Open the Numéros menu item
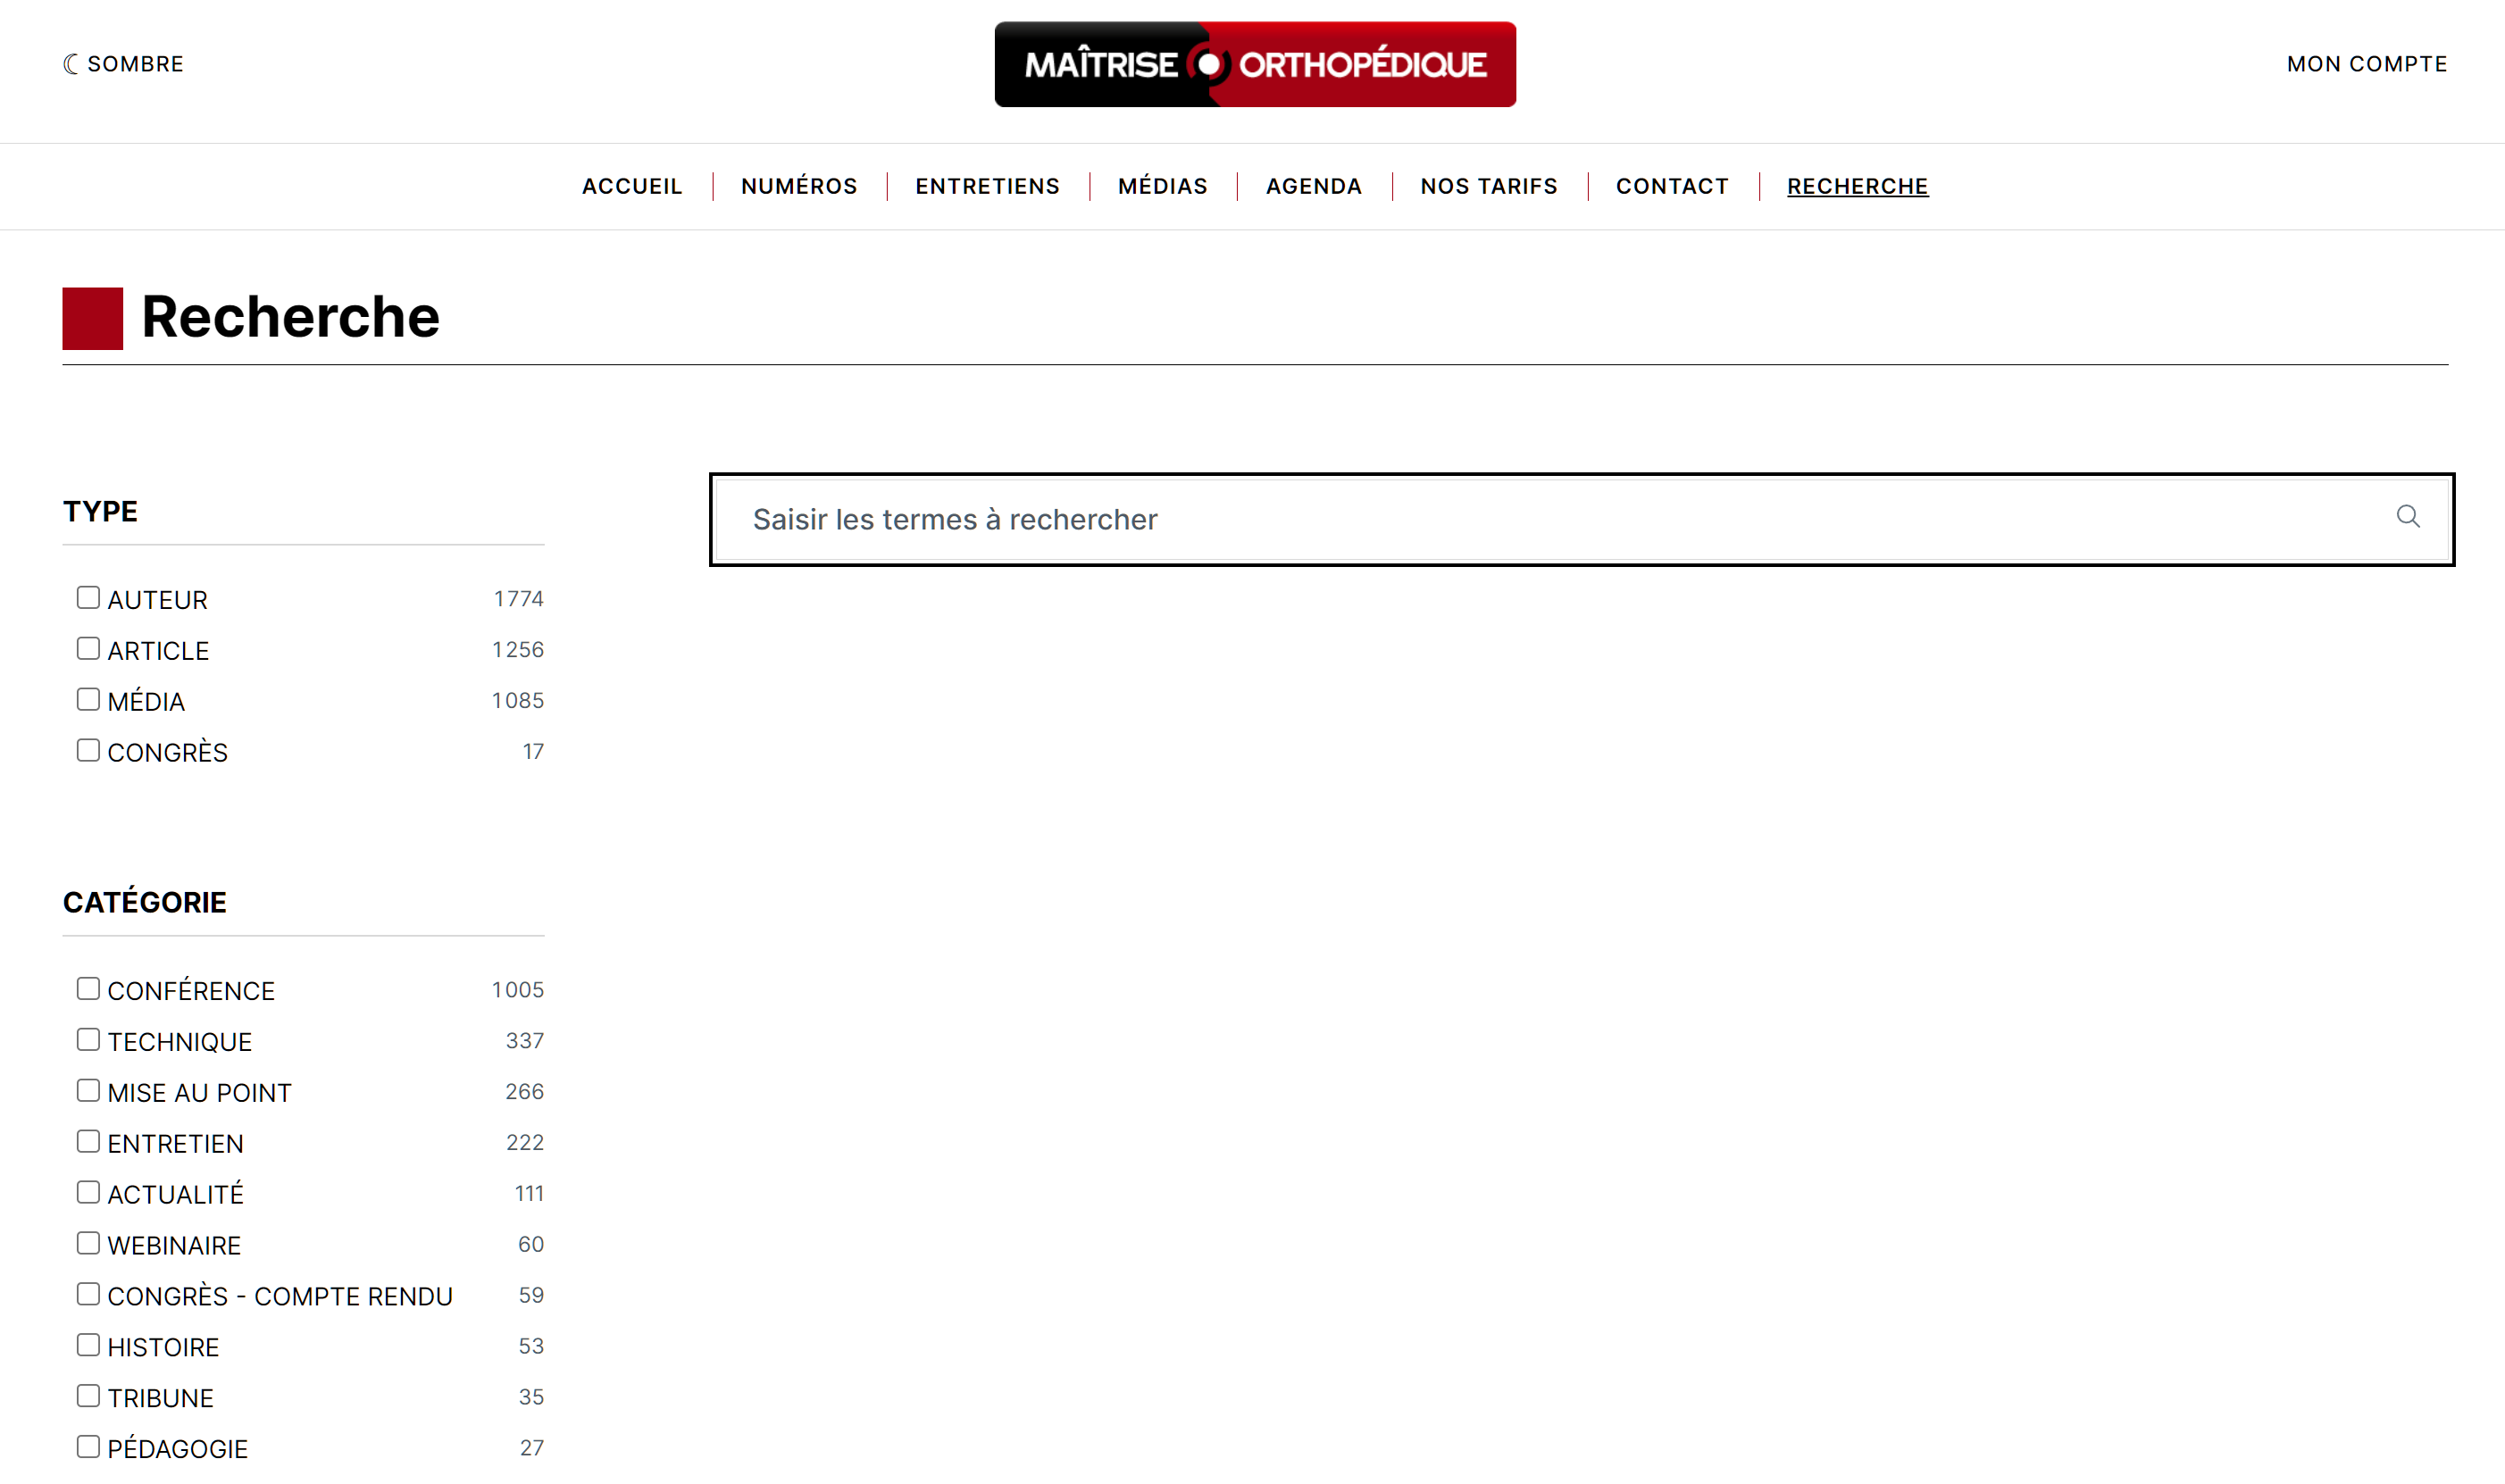The image size is (2505, 1484). tap(798, 186)
